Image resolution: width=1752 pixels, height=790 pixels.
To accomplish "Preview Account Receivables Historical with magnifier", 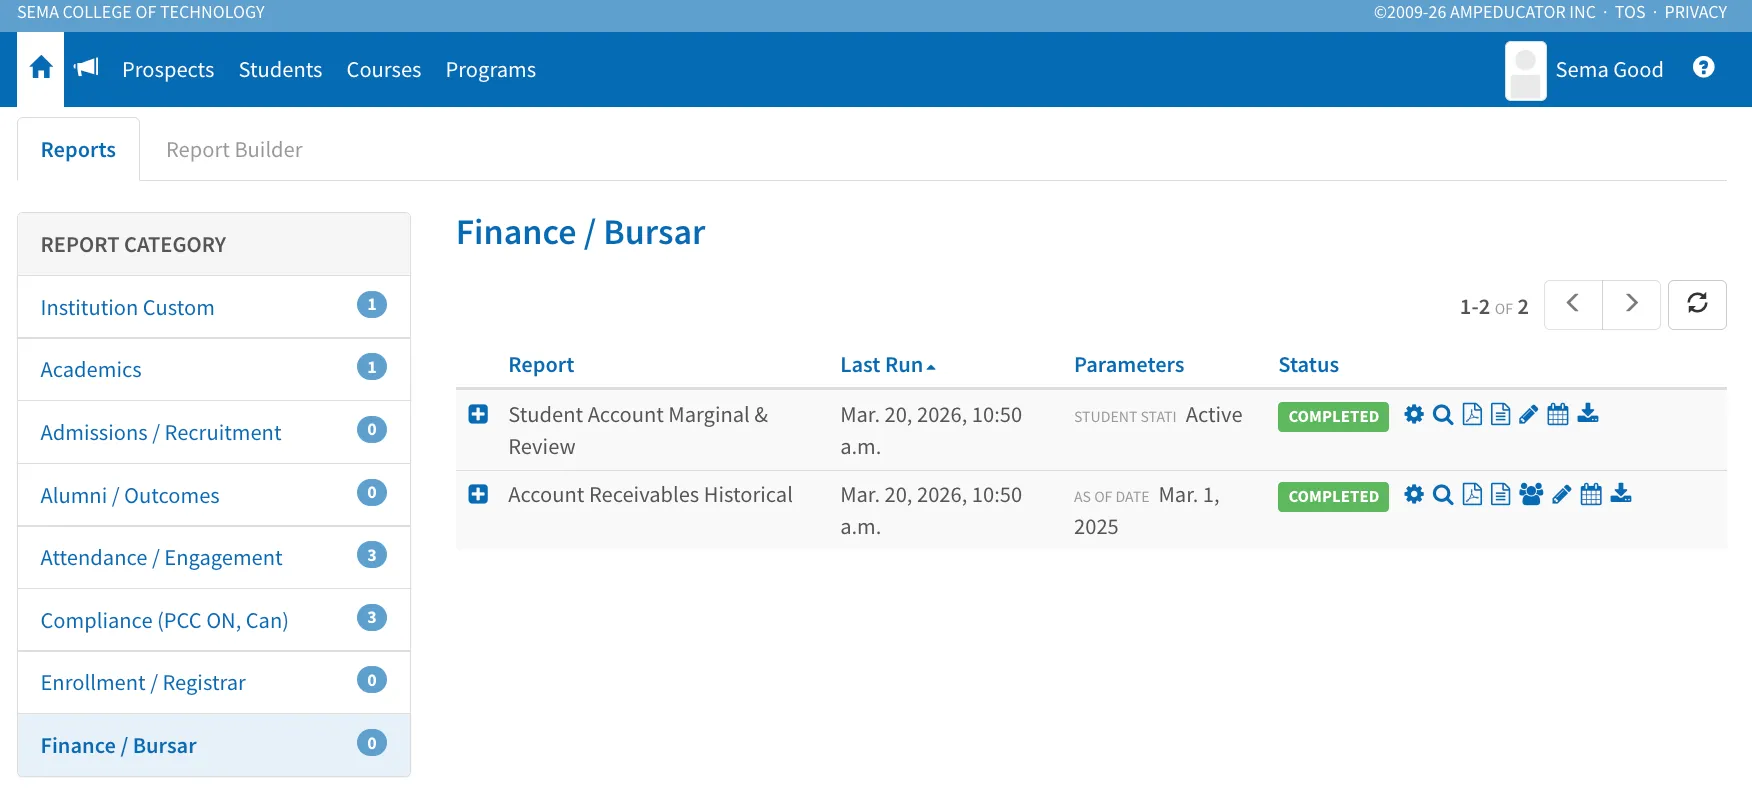I will (1443, 494).
